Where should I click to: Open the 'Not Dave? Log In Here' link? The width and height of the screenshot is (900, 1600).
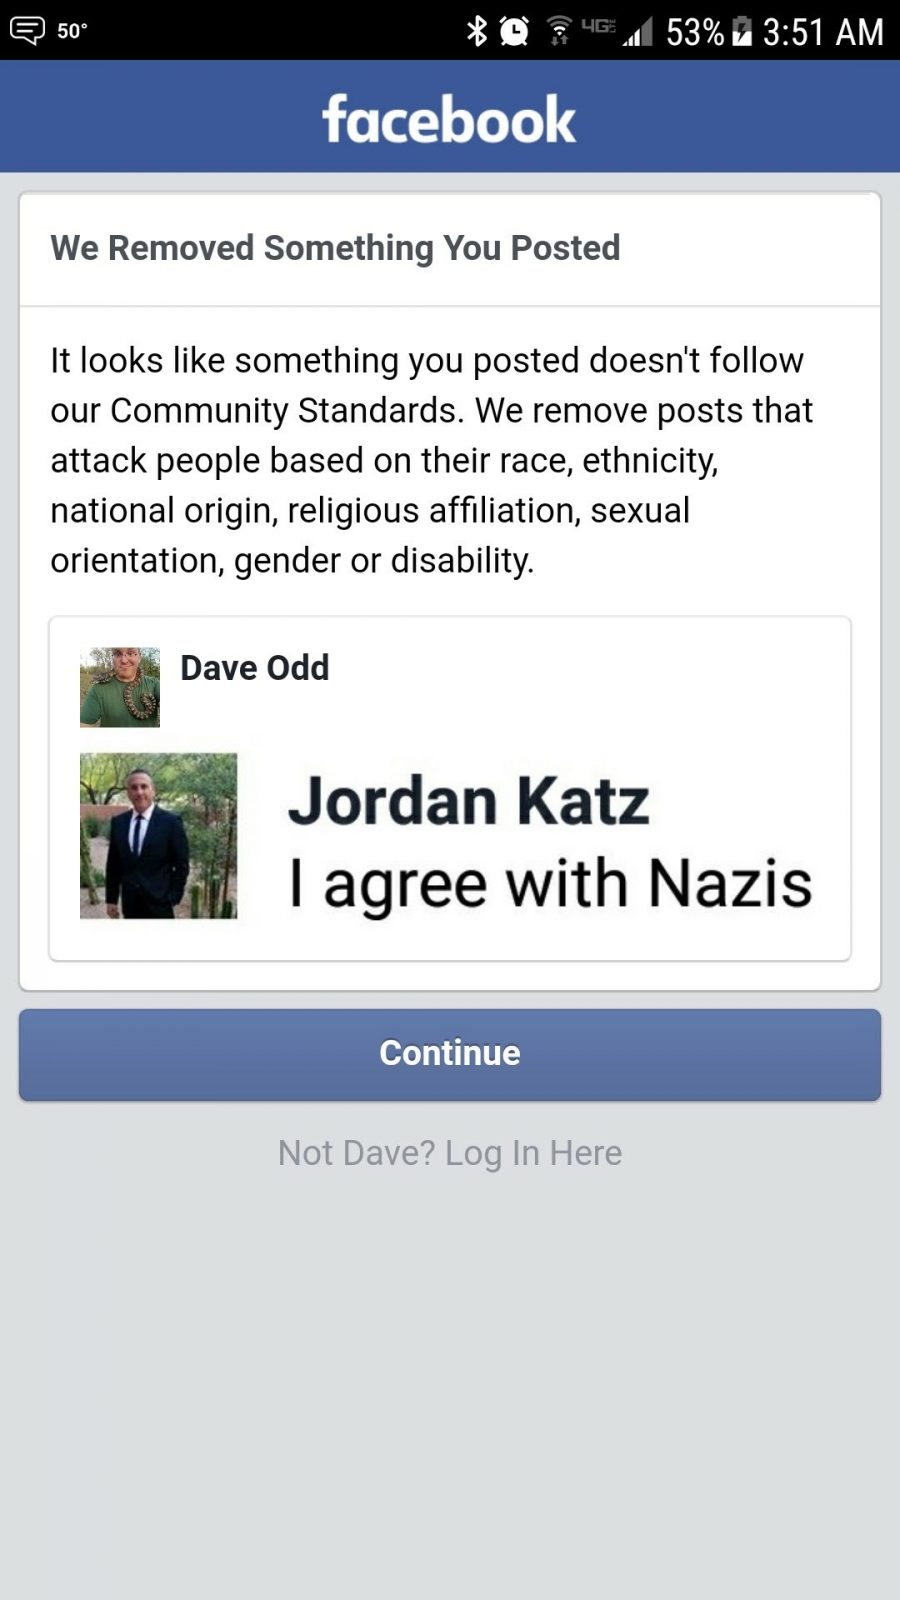pos(450,1153)
